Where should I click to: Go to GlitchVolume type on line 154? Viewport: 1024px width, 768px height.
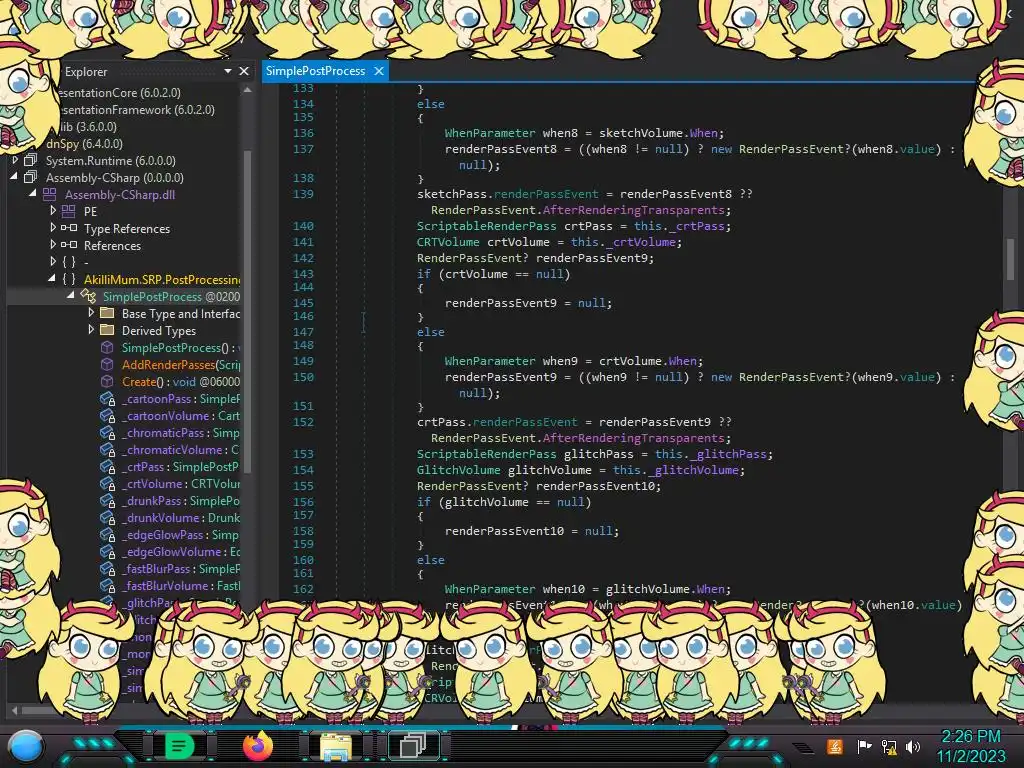tap(458, 470)
